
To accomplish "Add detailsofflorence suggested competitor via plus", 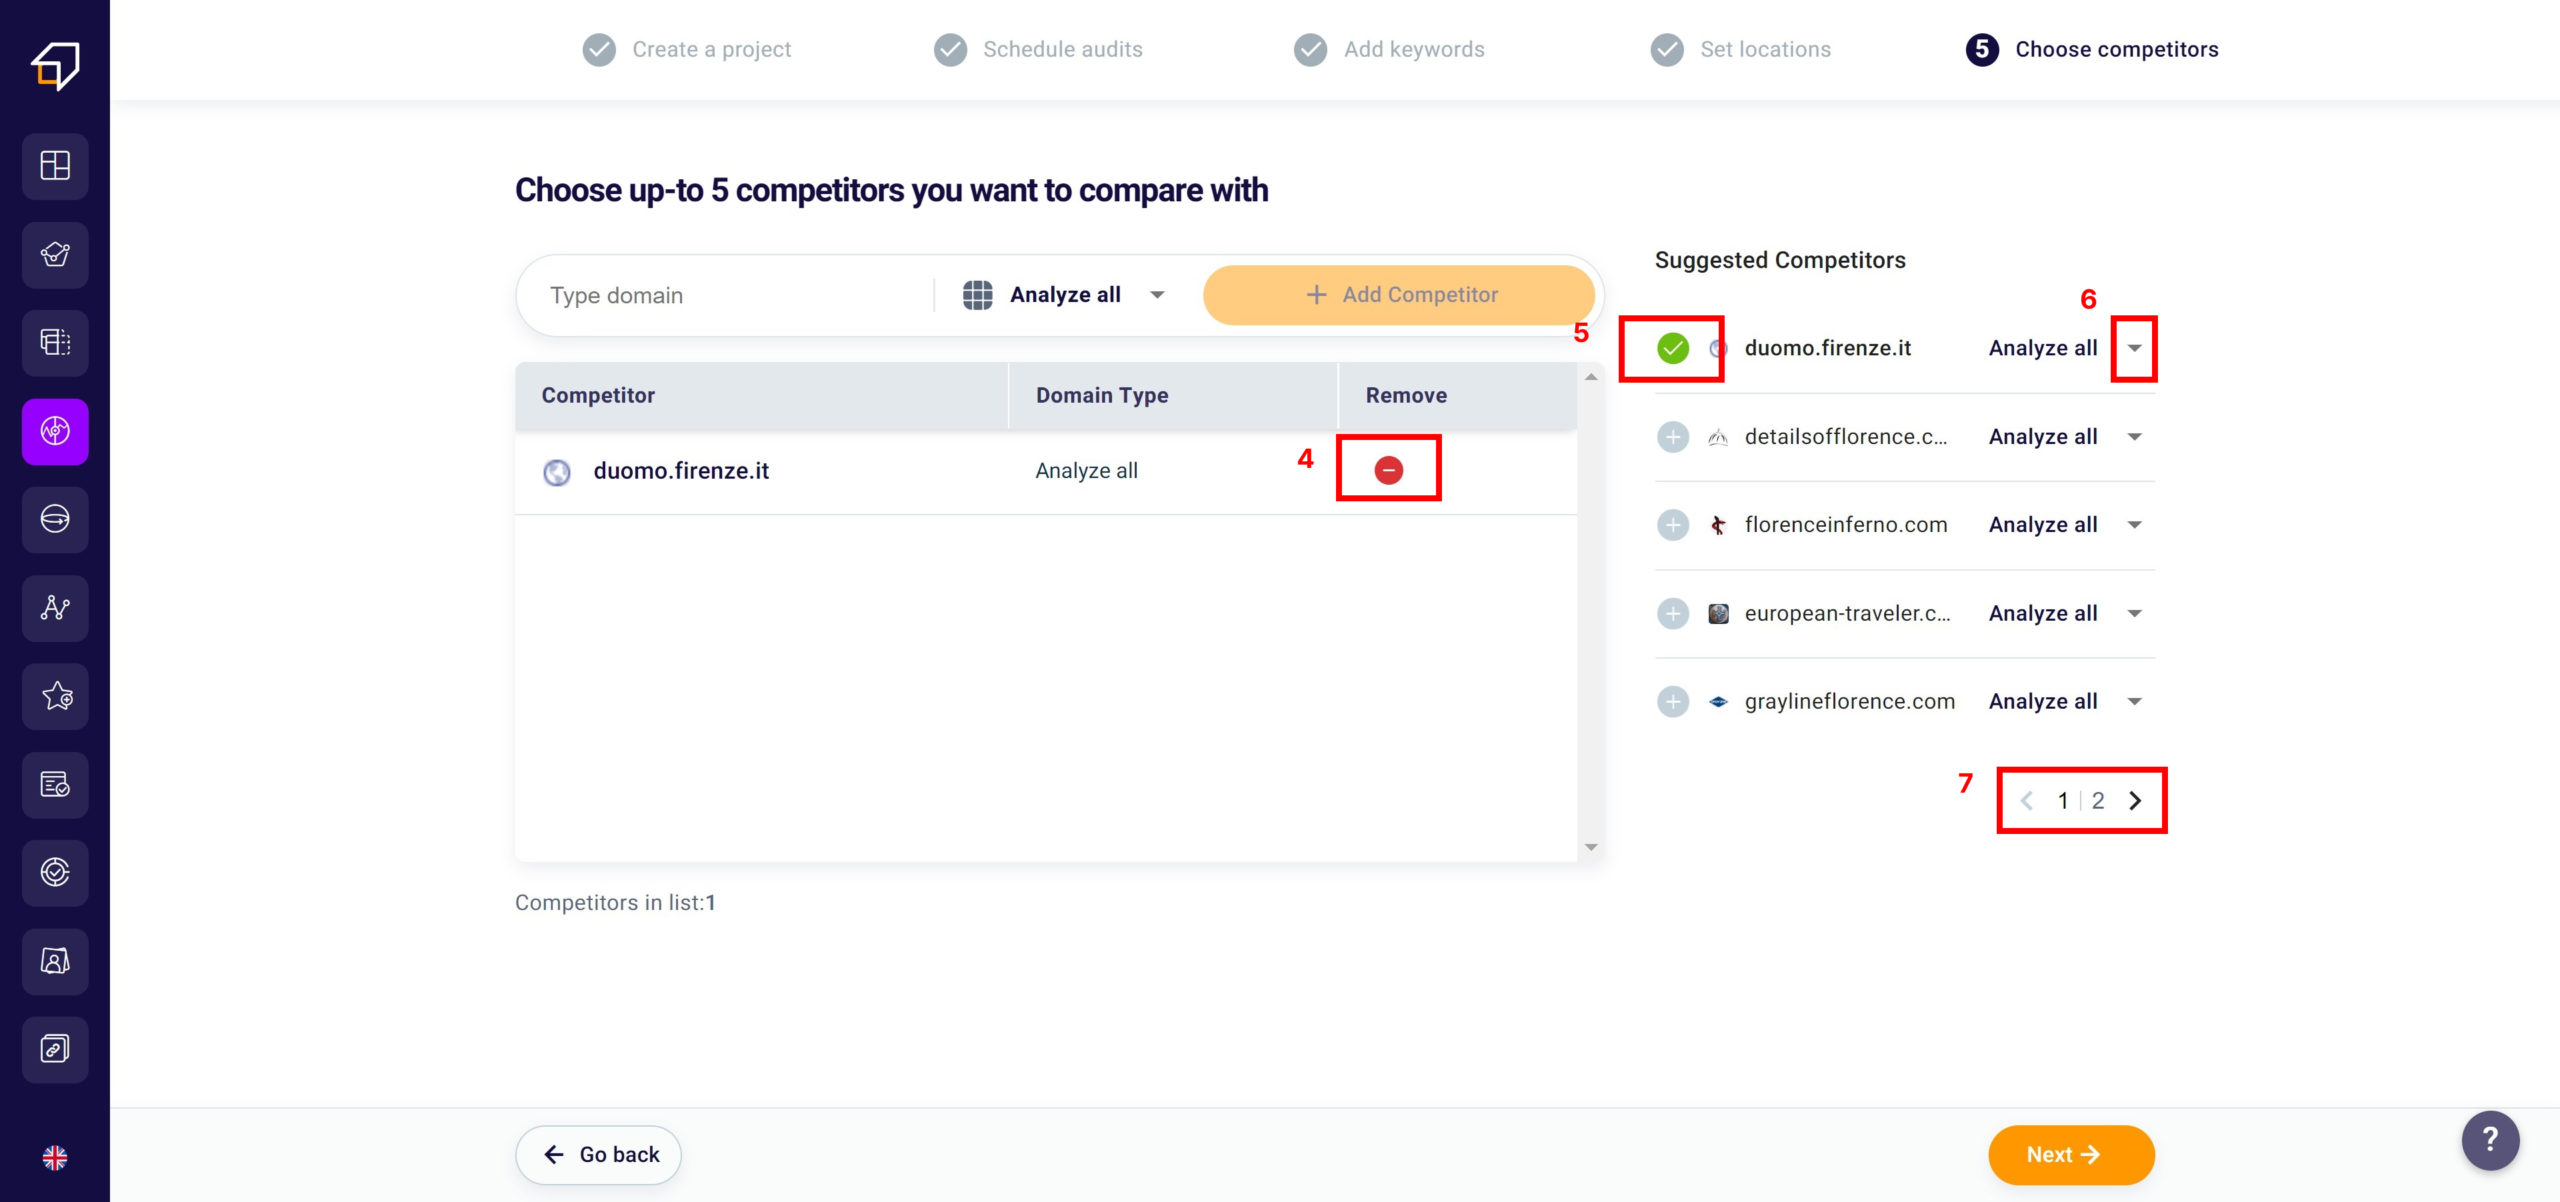I will (1672, 437).
